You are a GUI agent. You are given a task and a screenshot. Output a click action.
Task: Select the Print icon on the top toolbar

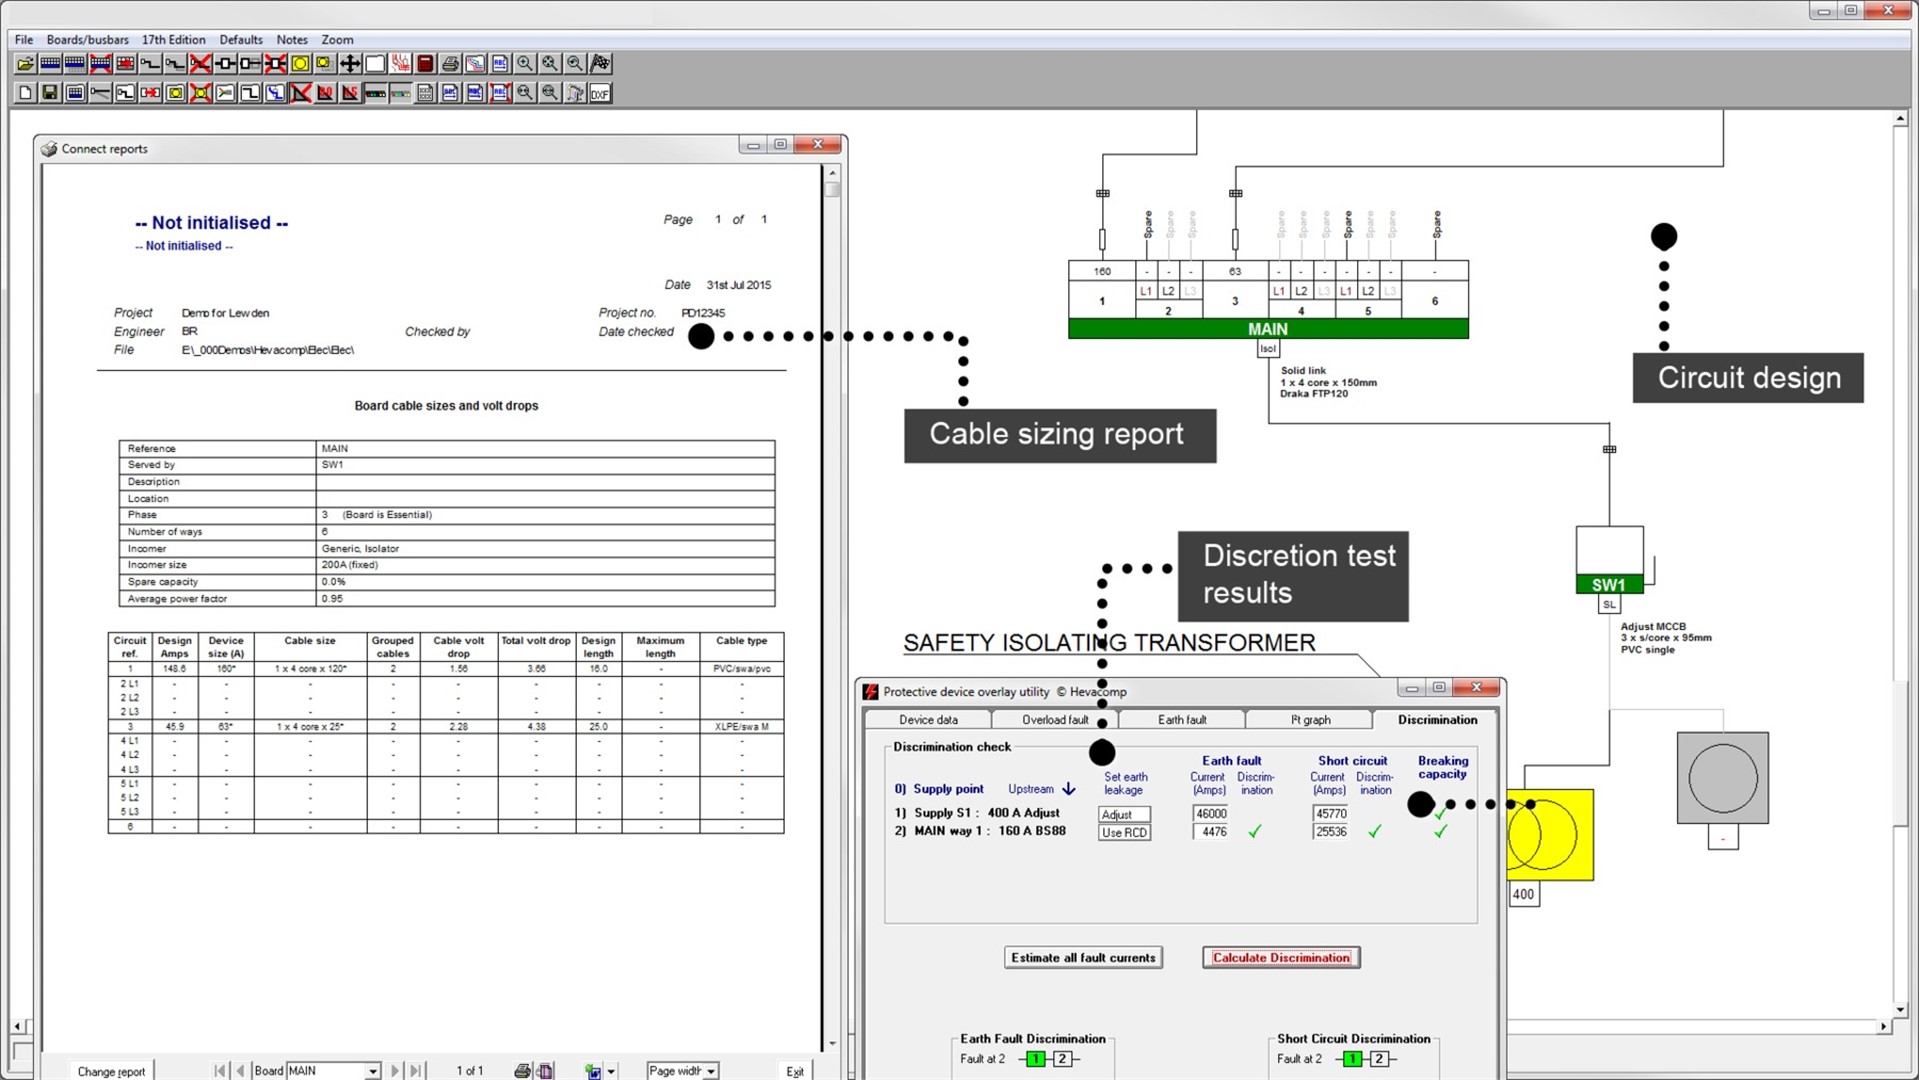[x=449, y=63]
